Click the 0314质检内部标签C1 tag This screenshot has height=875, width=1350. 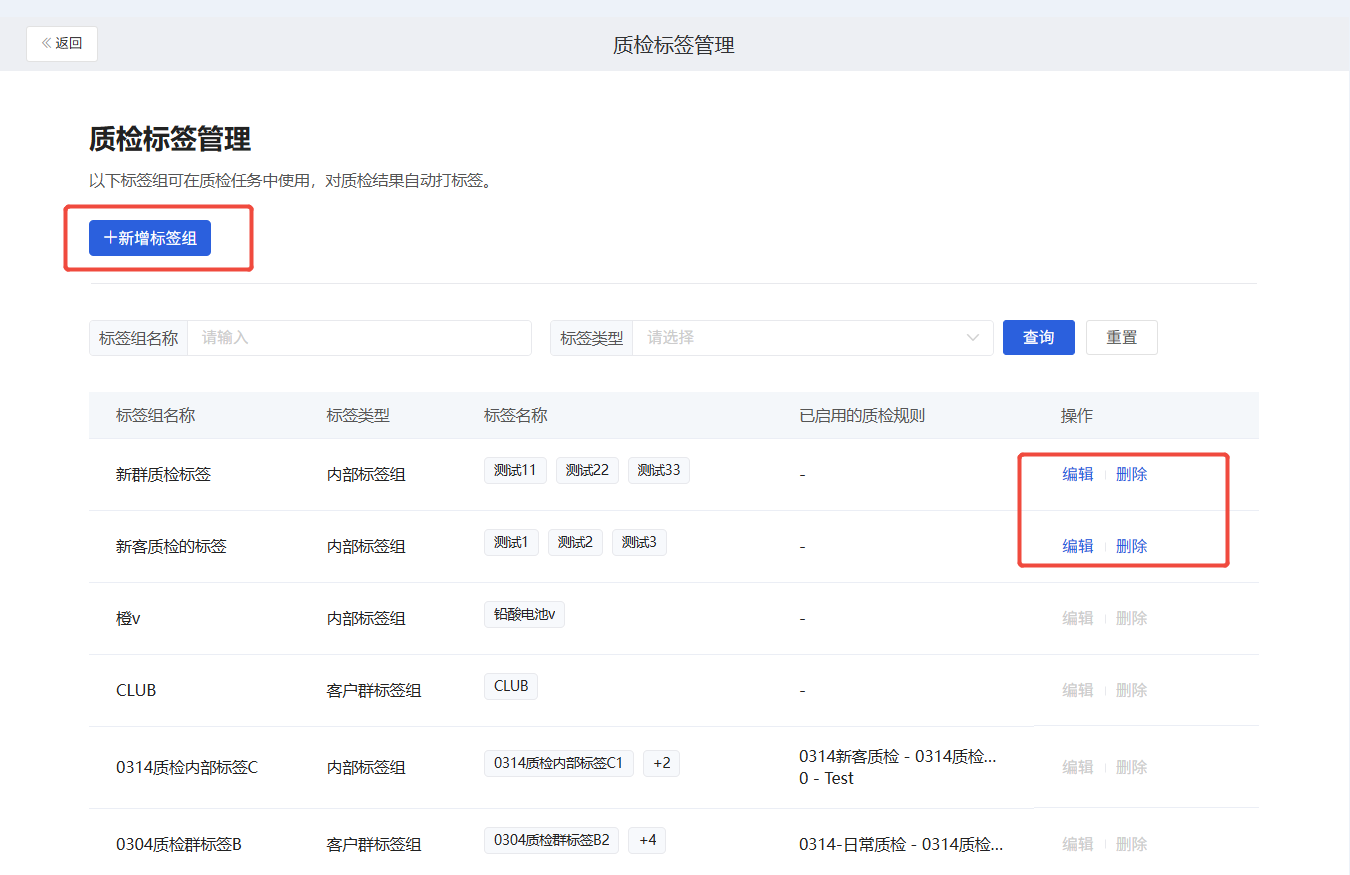pyautogui.click(x=558, y=763)
